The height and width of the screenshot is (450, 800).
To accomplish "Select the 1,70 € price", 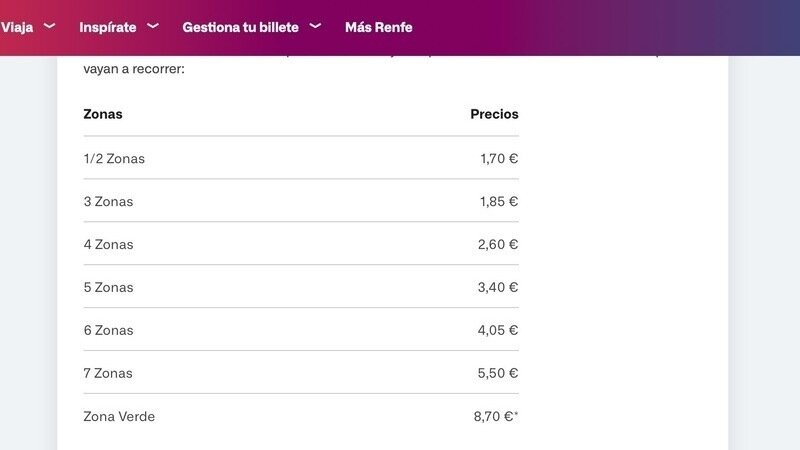I will pos(499,159).
